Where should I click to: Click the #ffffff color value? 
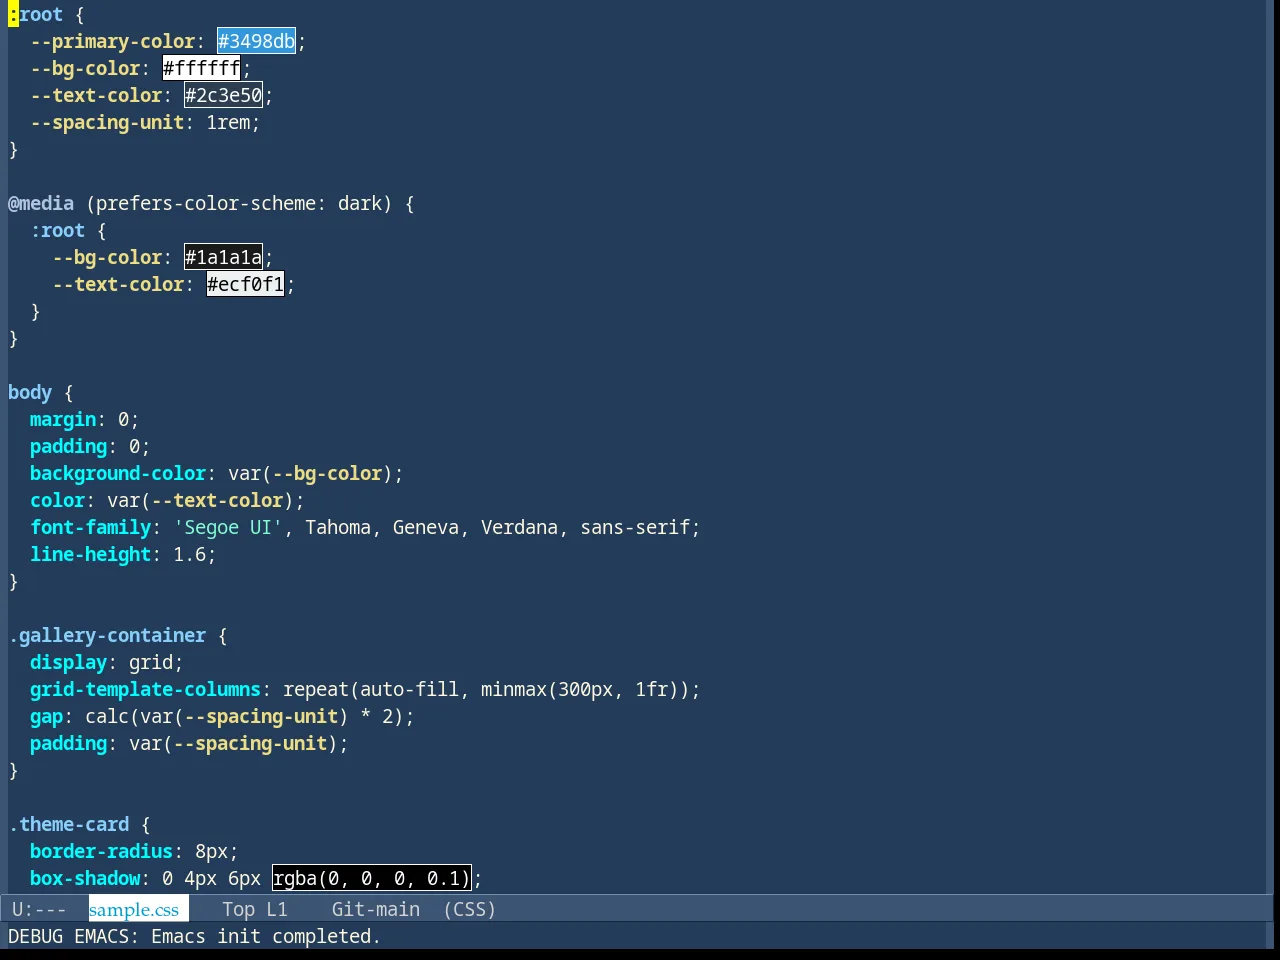201,68
